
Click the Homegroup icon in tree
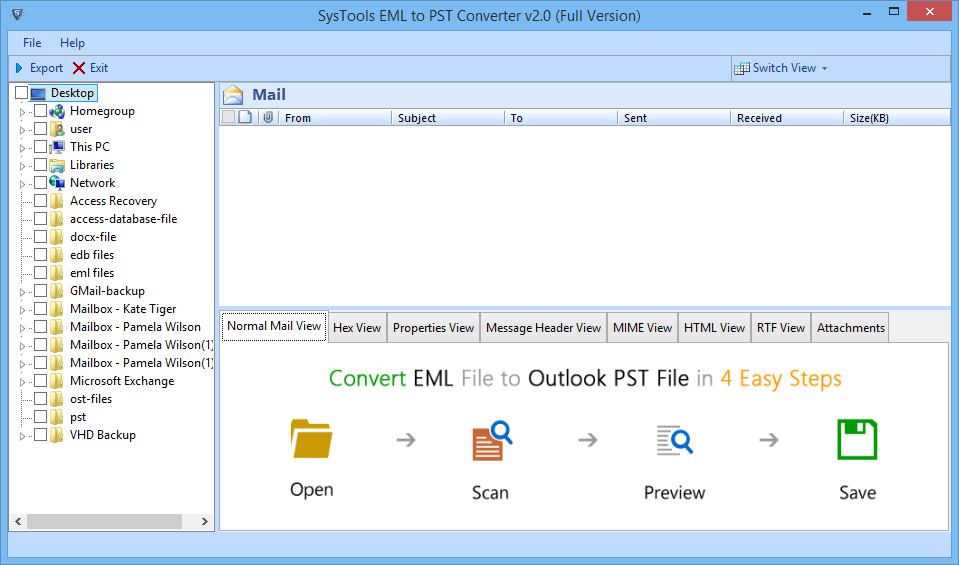[x=57, y=111]
